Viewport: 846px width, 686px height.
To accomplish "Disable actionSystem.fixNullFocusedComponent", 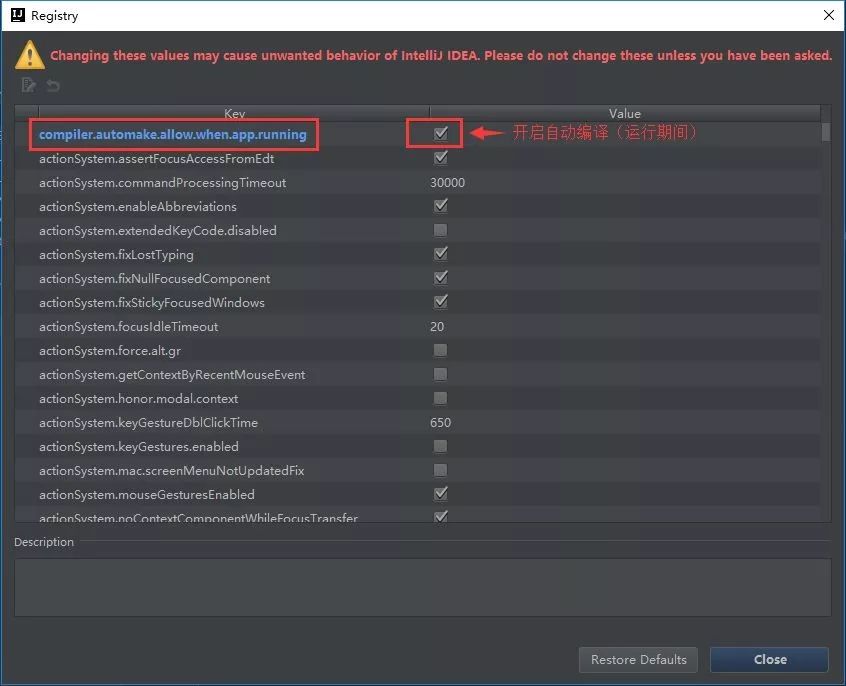I will click(x=440, y=278).
